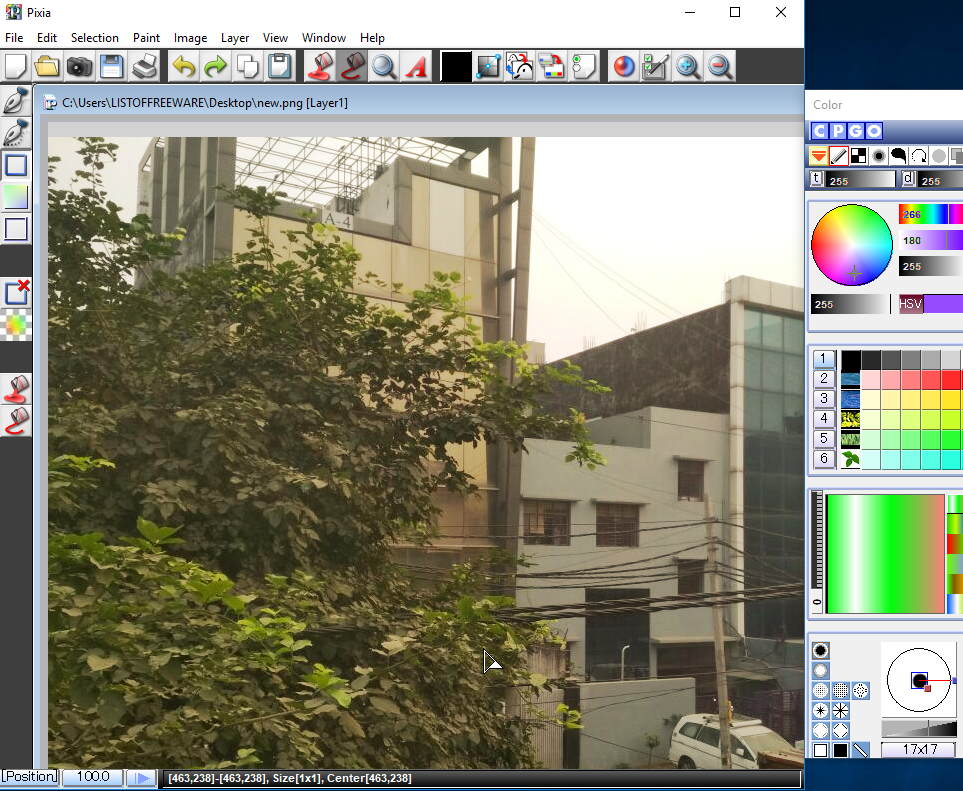Click the transparency checkerboard color icon

pos(16,325)
